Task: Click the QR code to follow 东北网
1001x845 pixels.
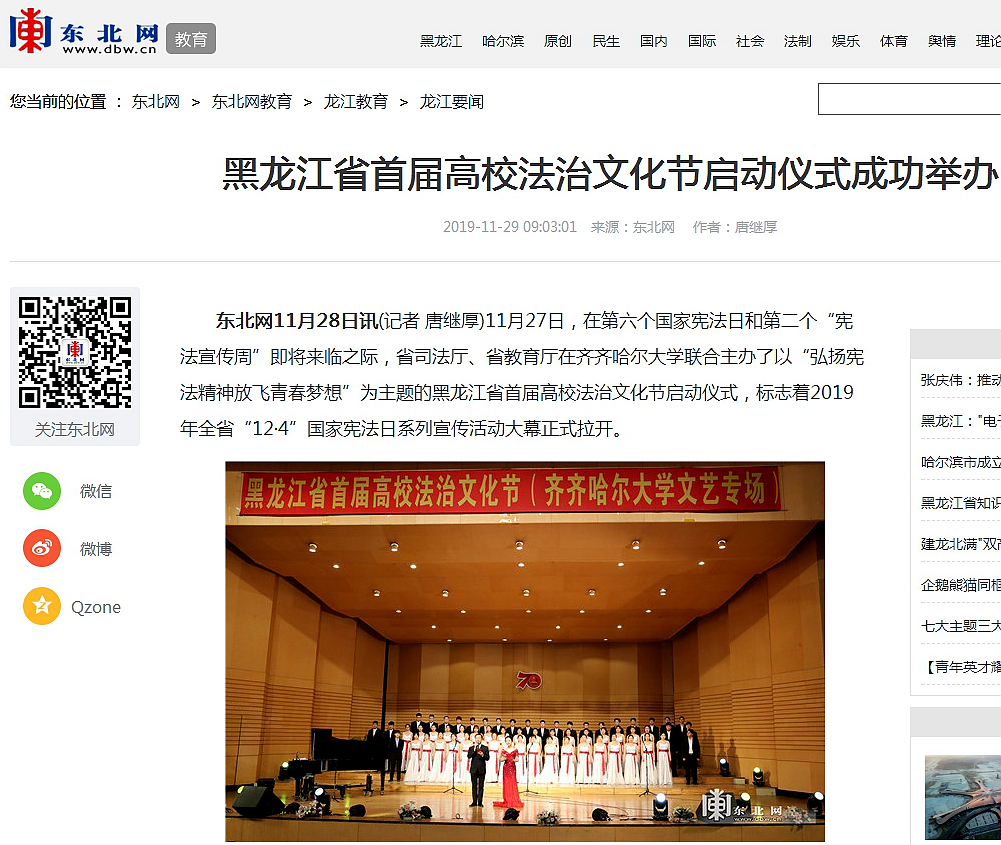Action: click(75, 353)
